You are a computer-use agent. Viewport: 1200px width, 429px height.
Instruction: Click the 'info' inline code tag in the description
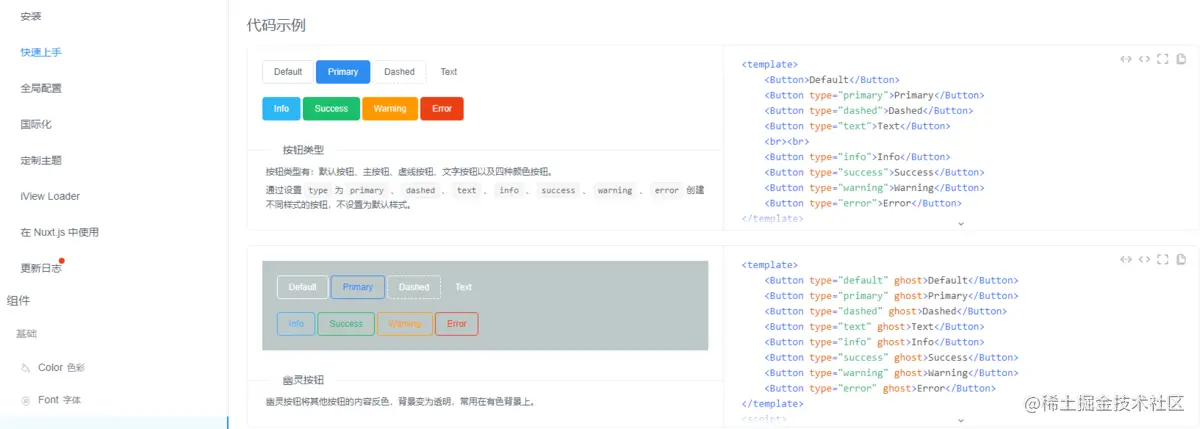click(x=509, y=190)
